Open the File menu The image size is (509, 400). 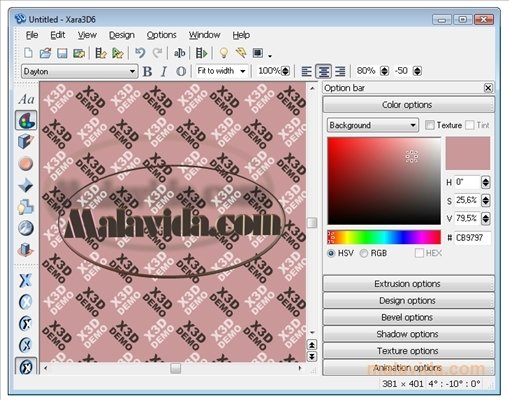point(32,35)
